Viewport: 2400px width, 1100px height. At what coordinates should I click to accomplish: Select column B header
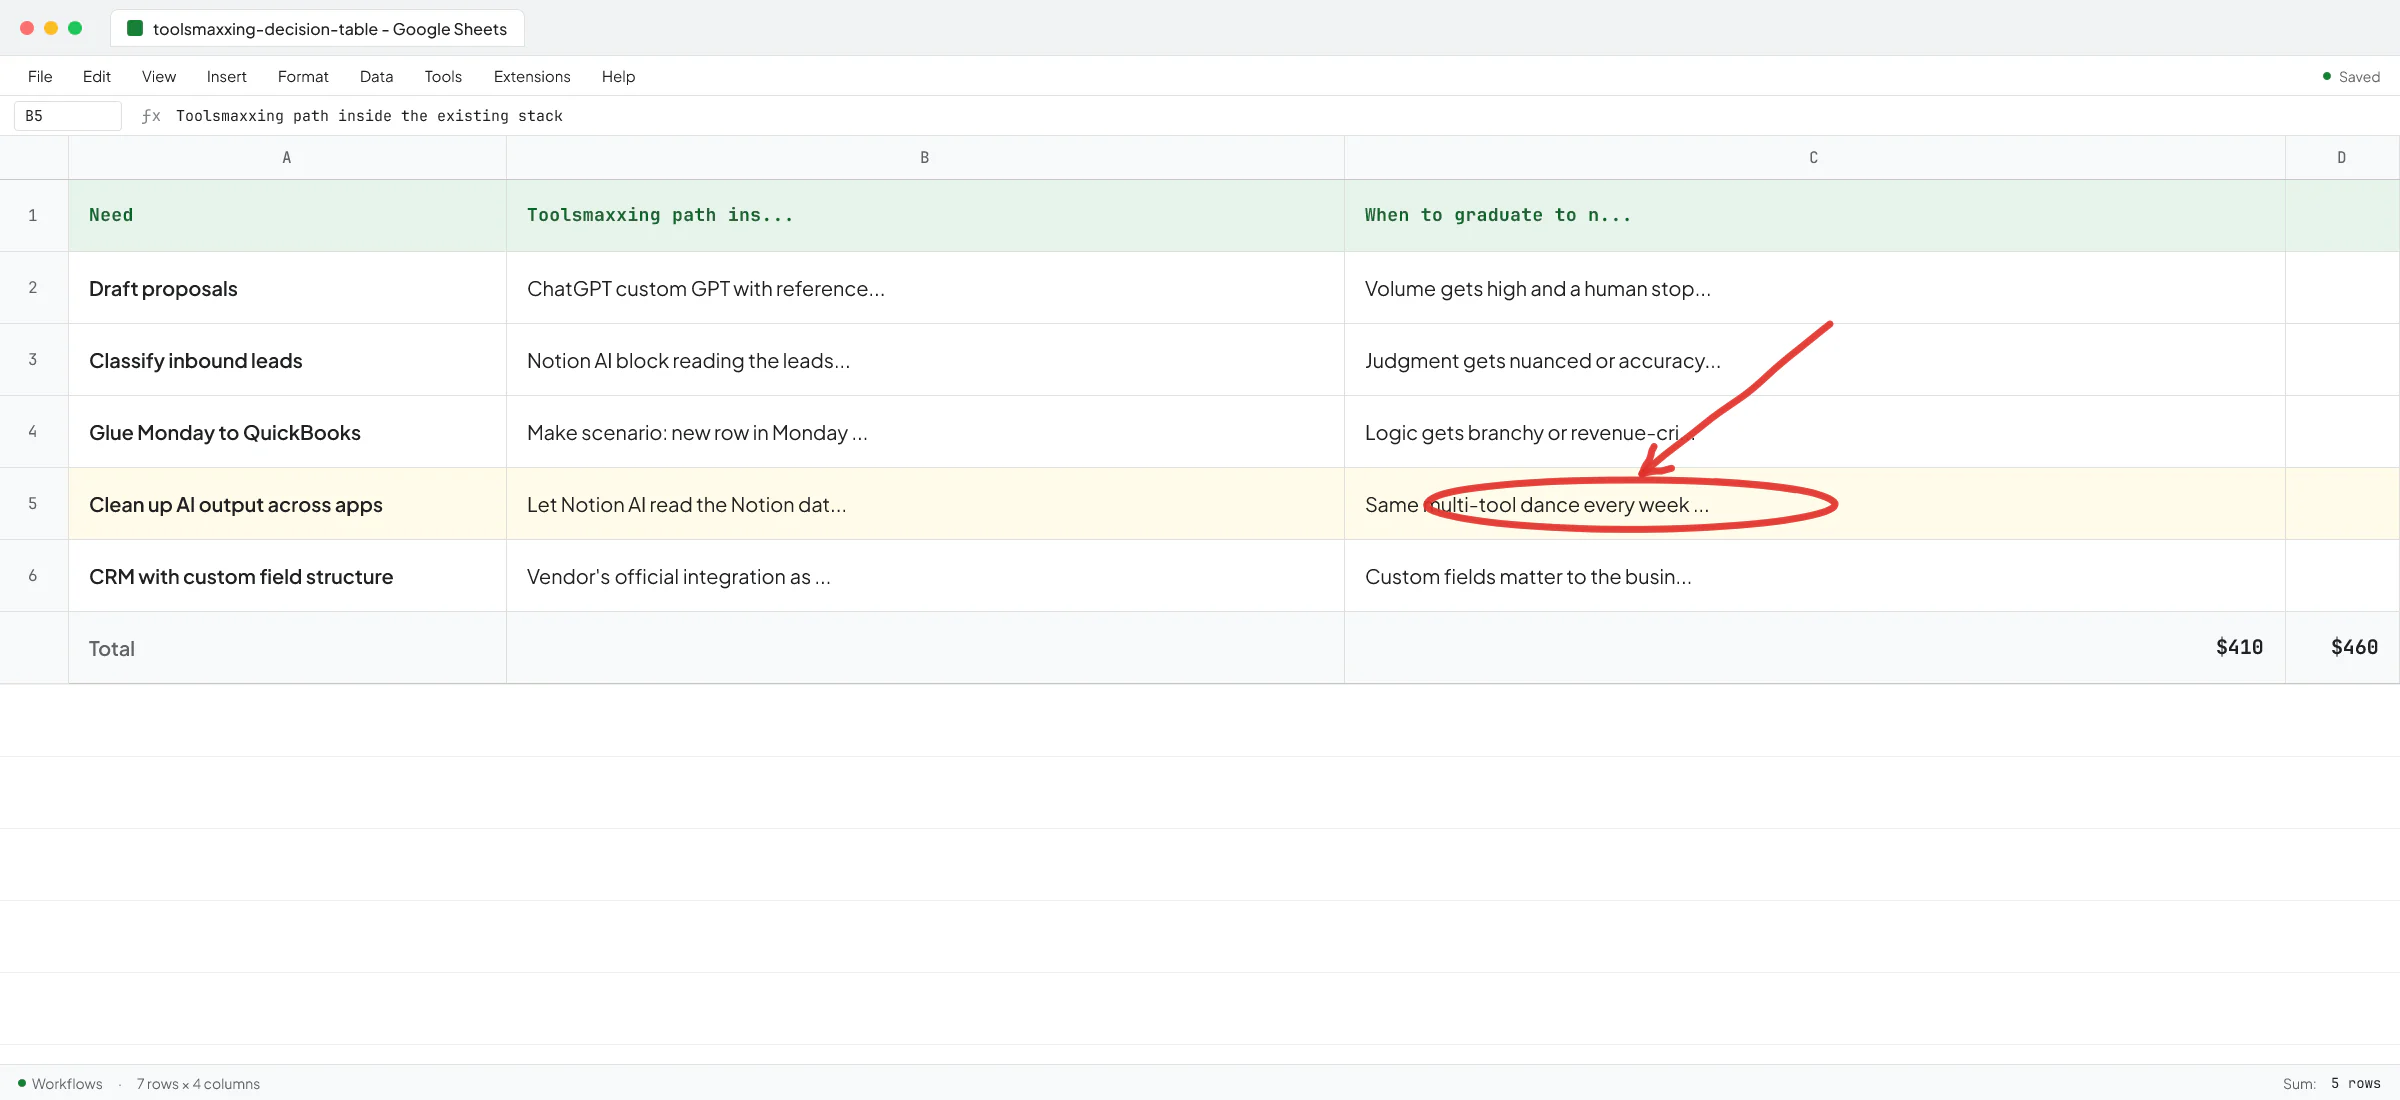point(925,158)
